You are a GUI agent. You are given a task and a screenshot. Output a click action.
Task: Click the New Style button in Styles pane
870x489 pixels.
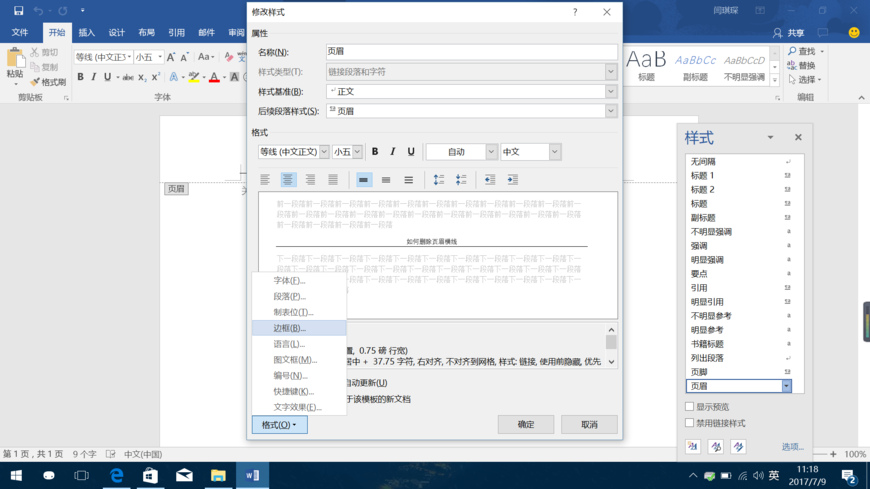tap(693, 446)
